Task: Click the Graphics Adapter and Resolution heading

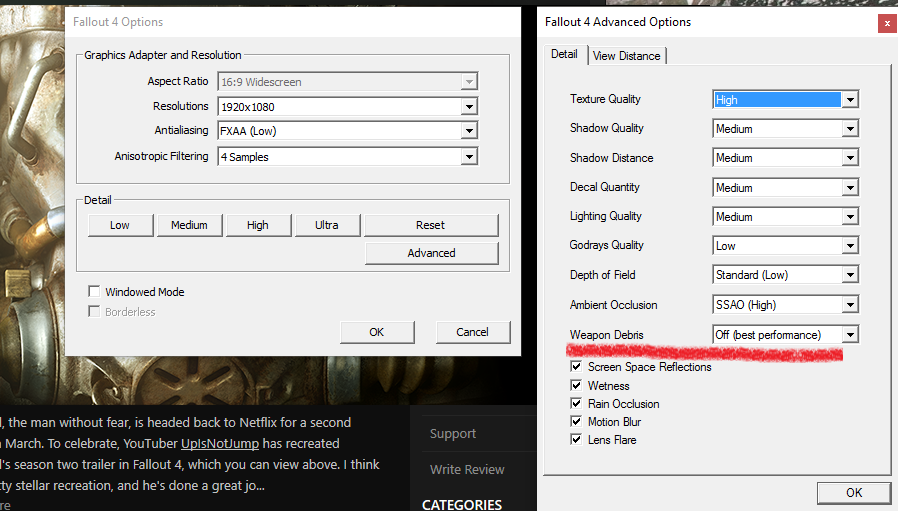Action: coord(163,55)
